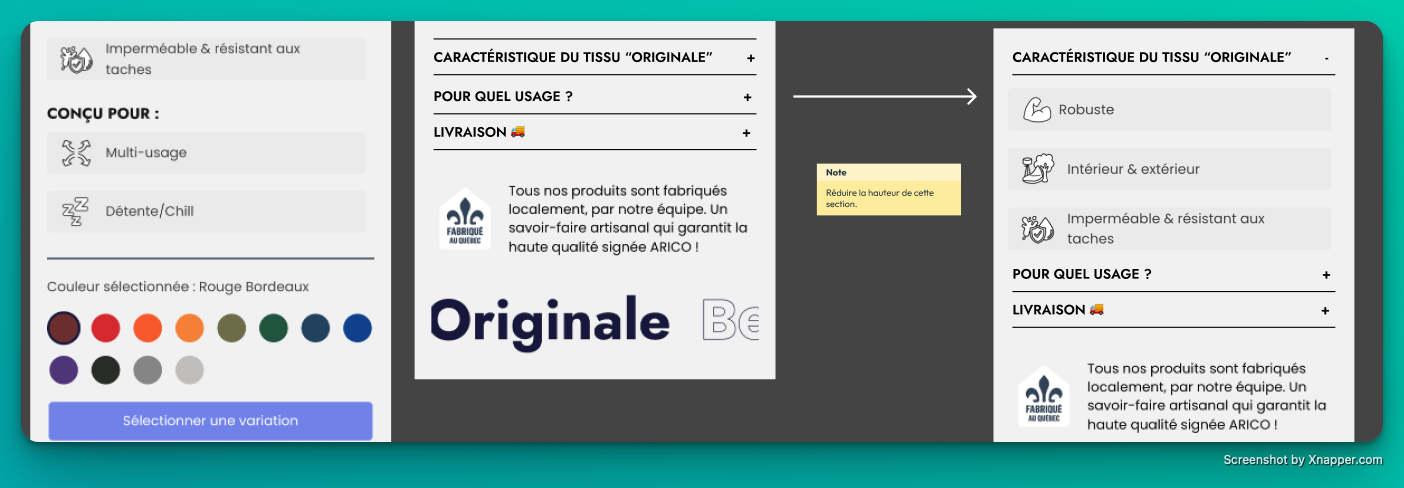Click the shield icon beside Imperméable in the color panel
The height and width of the screenshot is (488, 1404).
(x=76, y=59)
